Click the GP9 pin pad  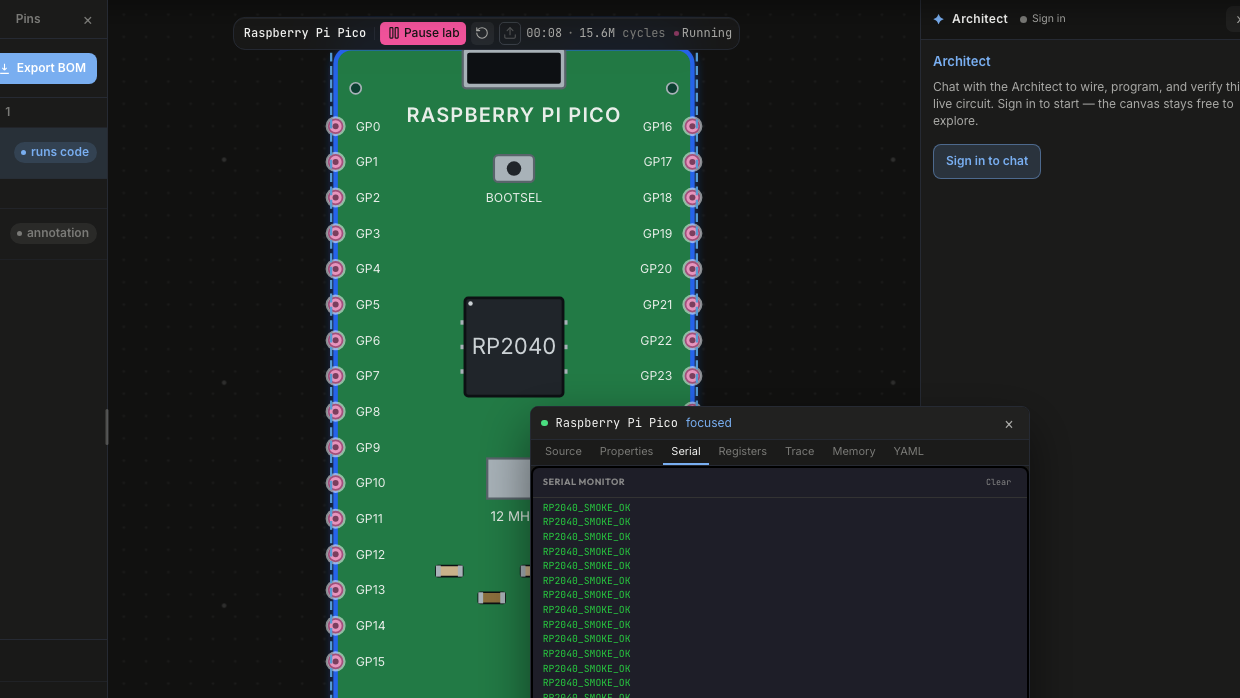coord(336,447)
